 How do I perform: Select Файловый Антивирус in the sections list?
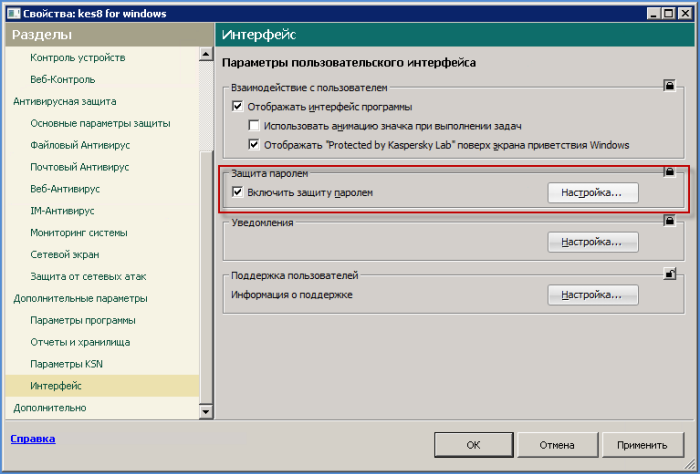tap(80, 145)
